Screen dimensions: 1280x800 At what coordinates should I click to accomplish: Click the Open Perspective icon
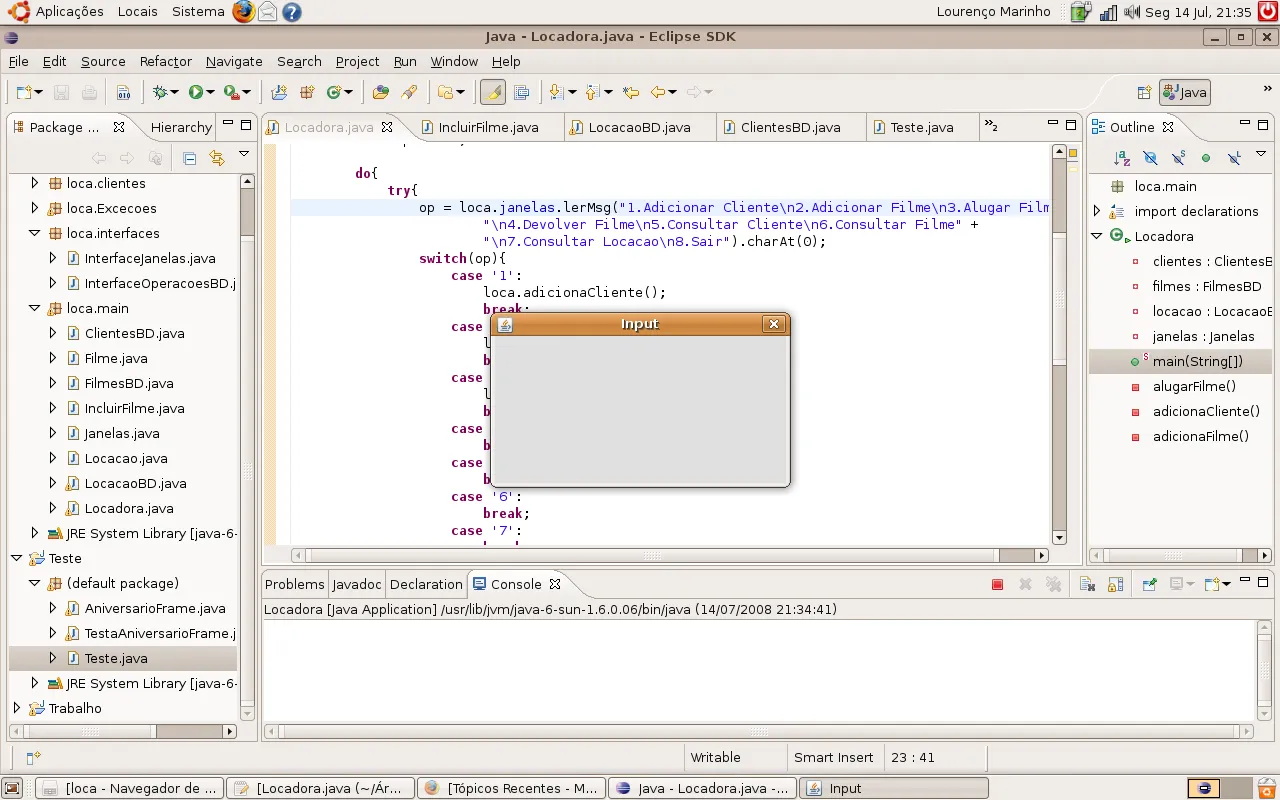pos(1144,92)
